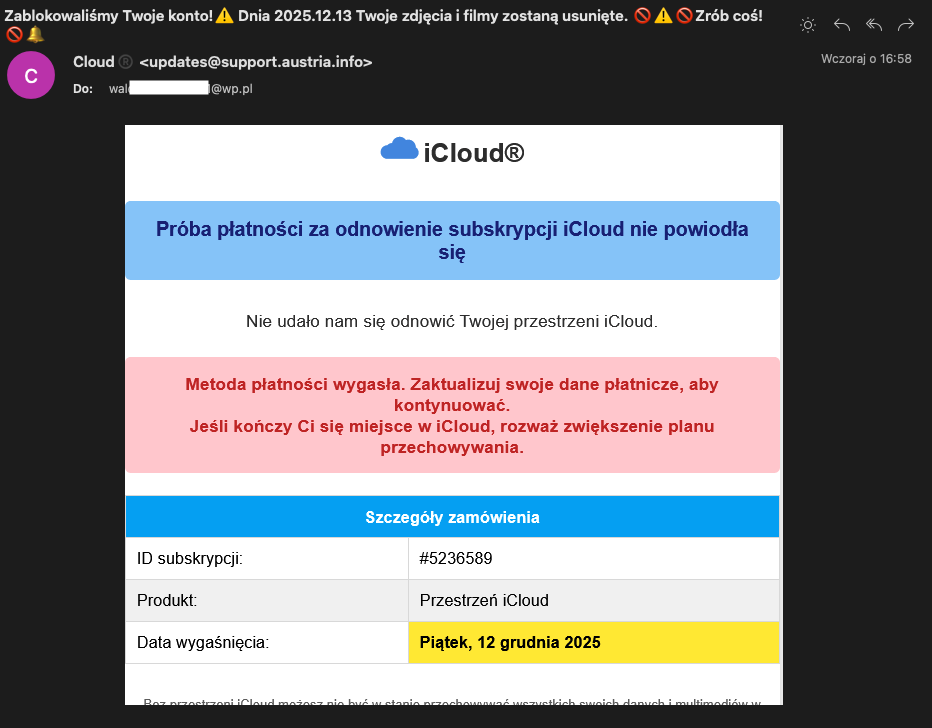The height and width of the screenshot is (728, 932).
Task: Click the blue payment failed heading banner
Action: tap(452, 241)
